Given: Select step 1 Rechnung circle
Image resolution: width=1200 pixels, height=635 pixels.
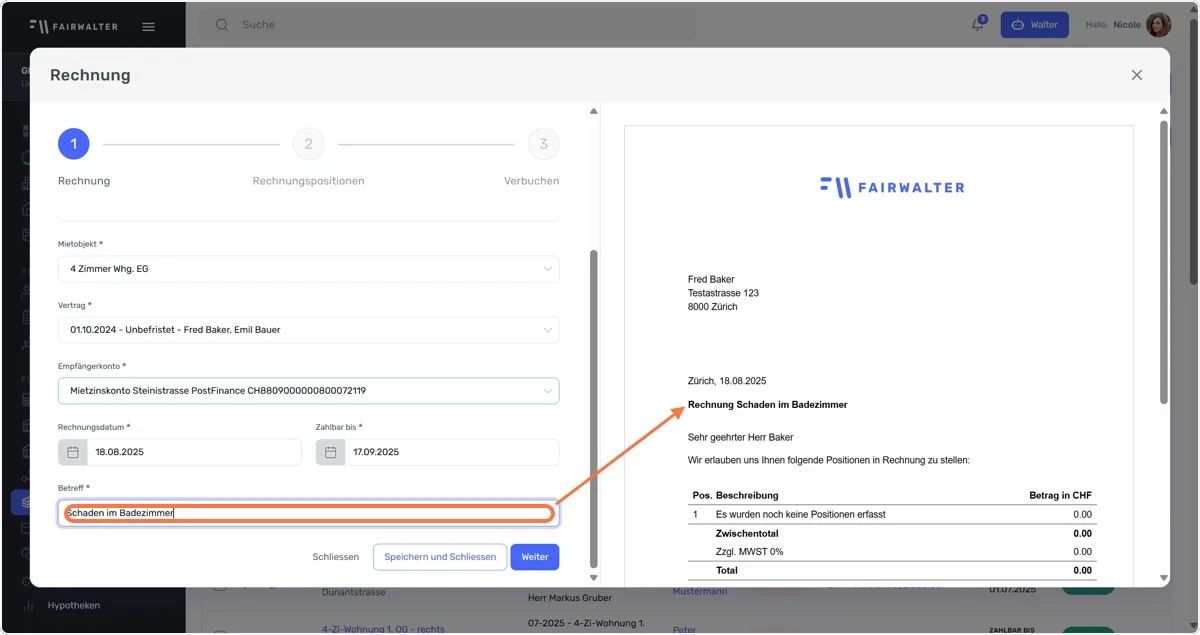Looking at the screenshot, I should (74, 144).
